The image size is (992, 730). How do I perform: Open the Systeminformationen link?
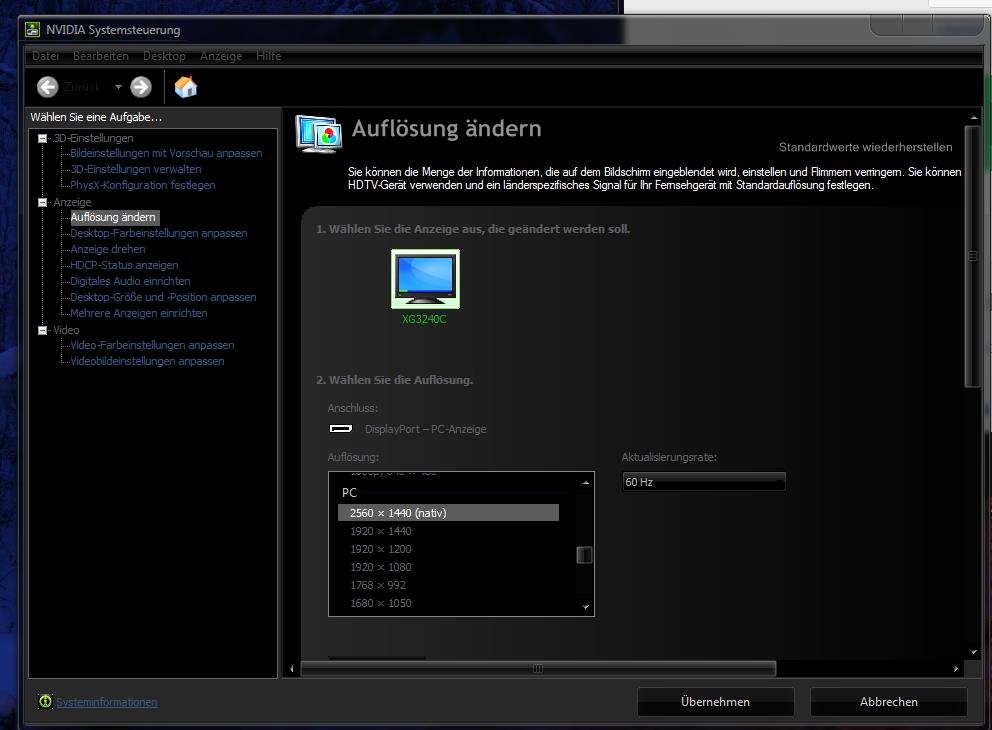(107, 702)
